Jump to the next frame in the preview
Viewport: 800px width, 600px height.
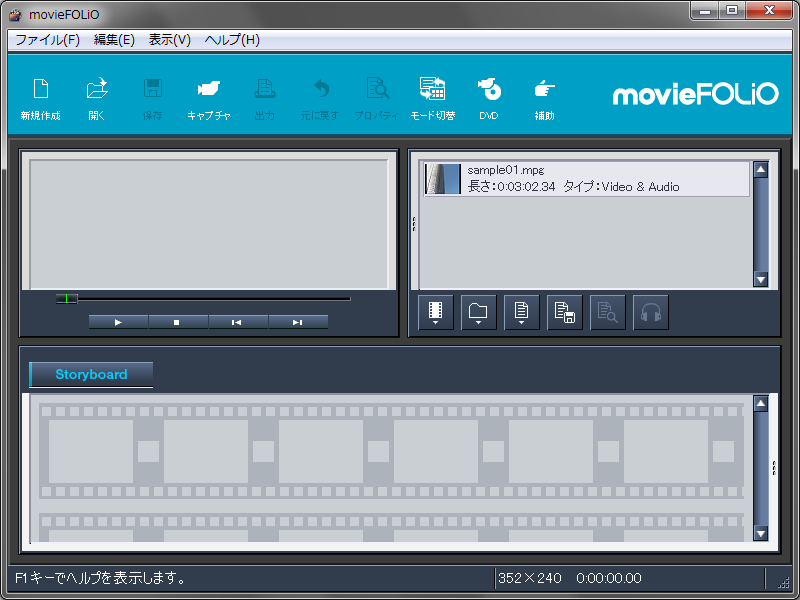pyautogui.click(x=298, y=322)
